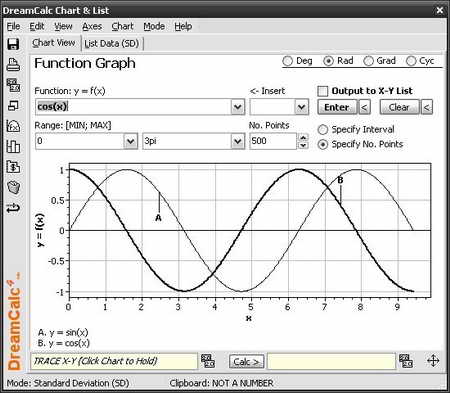450x393 pixels.
Task: Open the function graph sidebar icon
Action: coord(13,126)
